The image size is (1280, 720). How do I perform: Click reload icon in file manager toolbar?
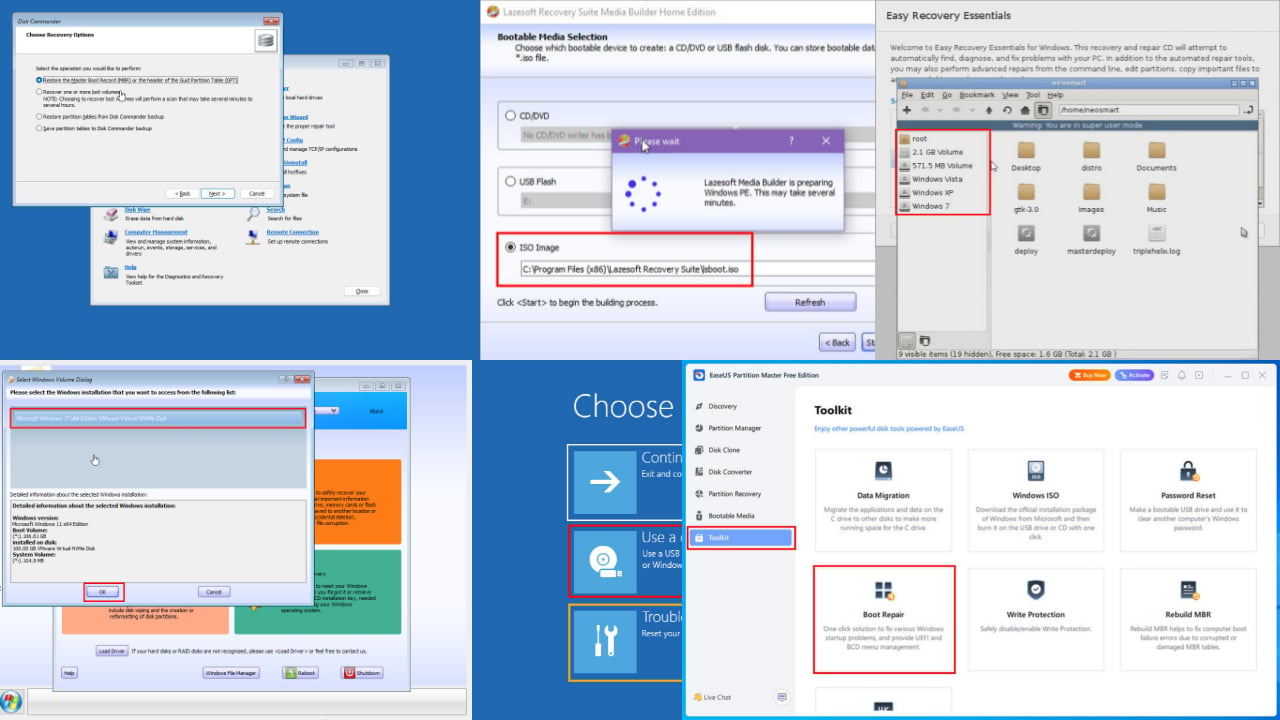(1007, 110)
